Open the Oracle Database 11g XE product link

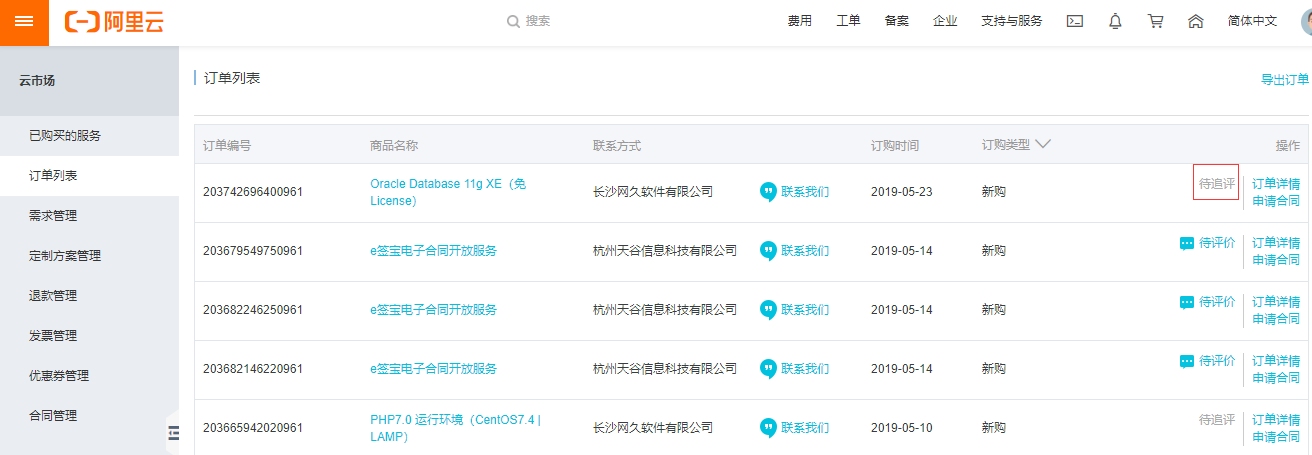448,192
